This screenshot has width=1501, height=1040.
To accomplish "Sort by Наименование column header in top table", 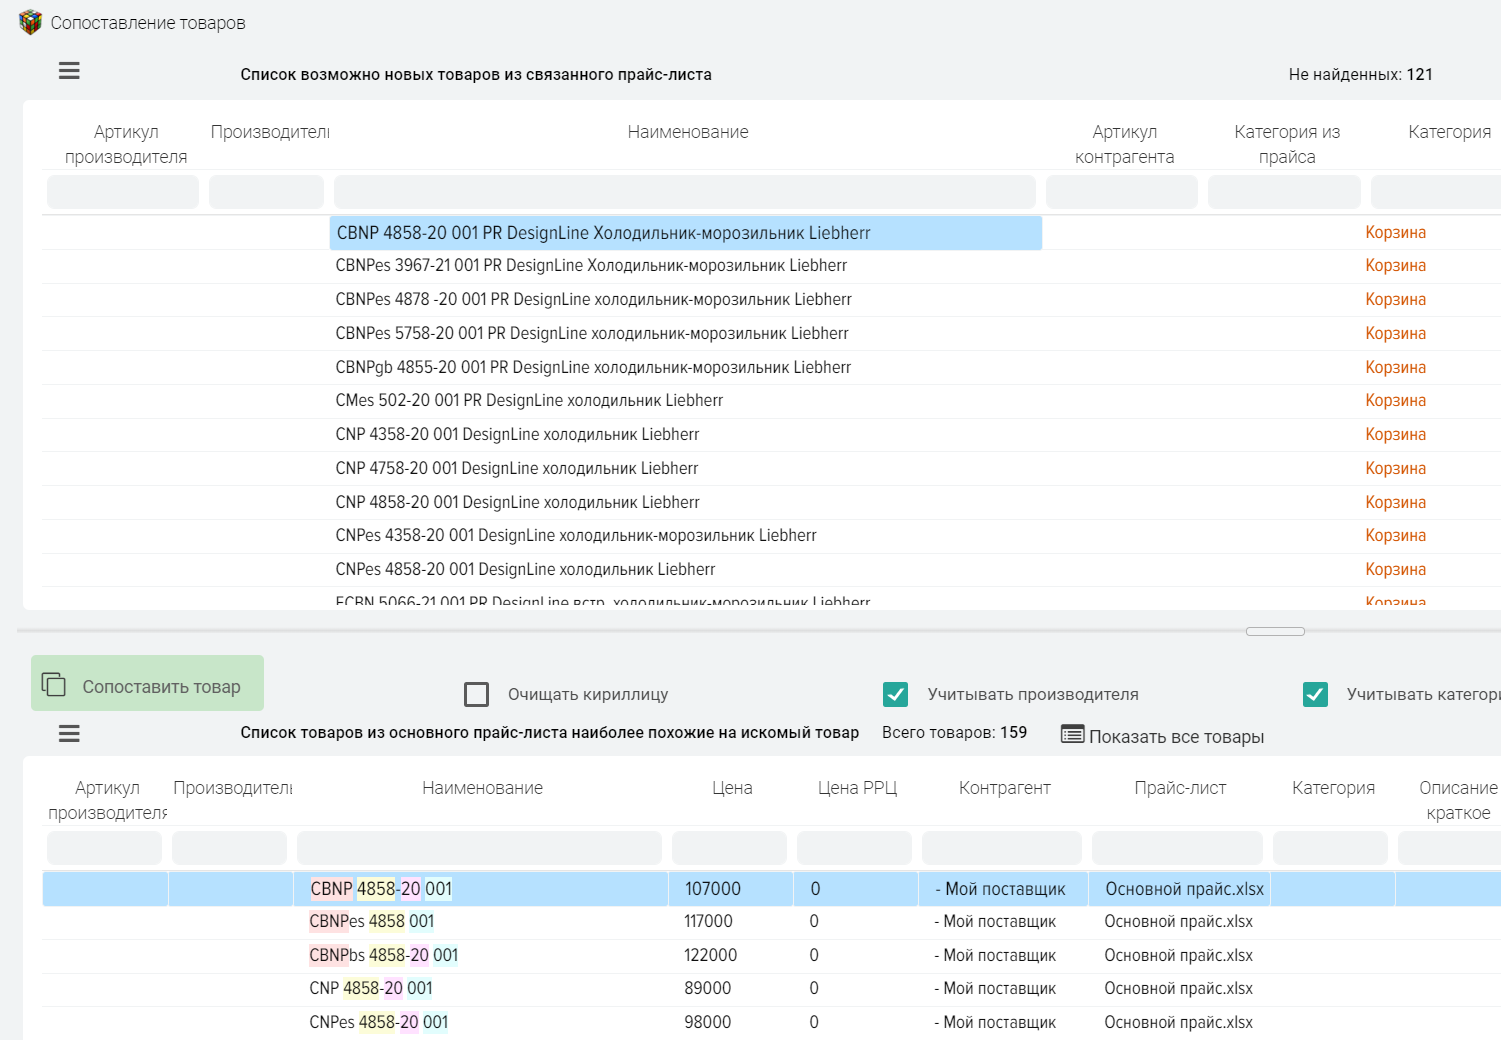I will coord(688,132).
